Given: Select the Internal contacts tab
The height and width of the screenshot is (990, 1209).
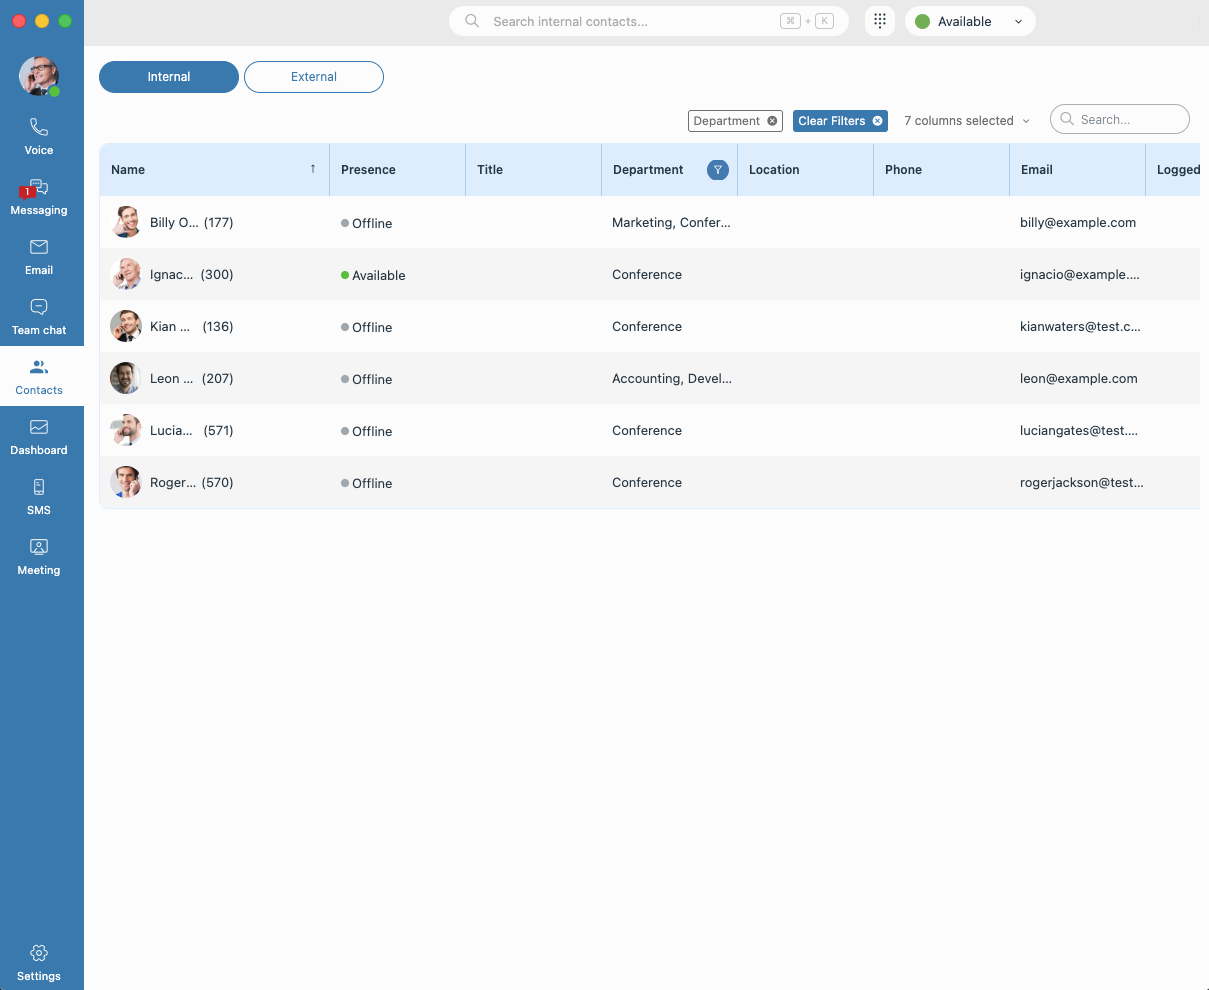Looking at the screenshot, I should (169, 77).
